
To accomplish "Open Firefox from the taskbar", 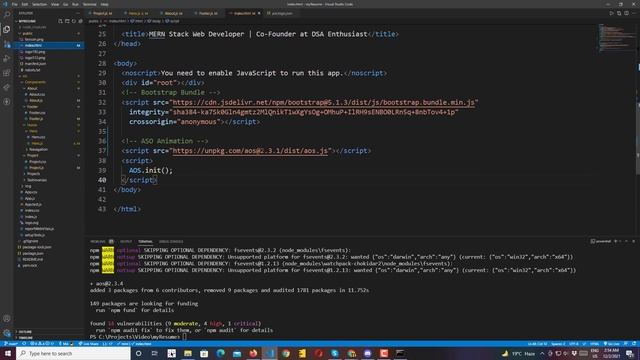I will click(x=253, y=353).
